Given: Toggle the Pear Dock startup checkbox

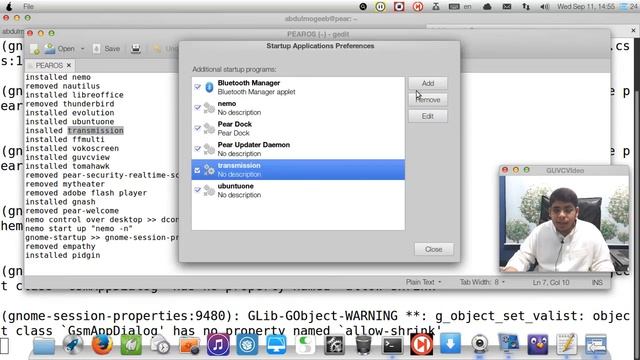Looking at the screenshot, I should 198,128.
